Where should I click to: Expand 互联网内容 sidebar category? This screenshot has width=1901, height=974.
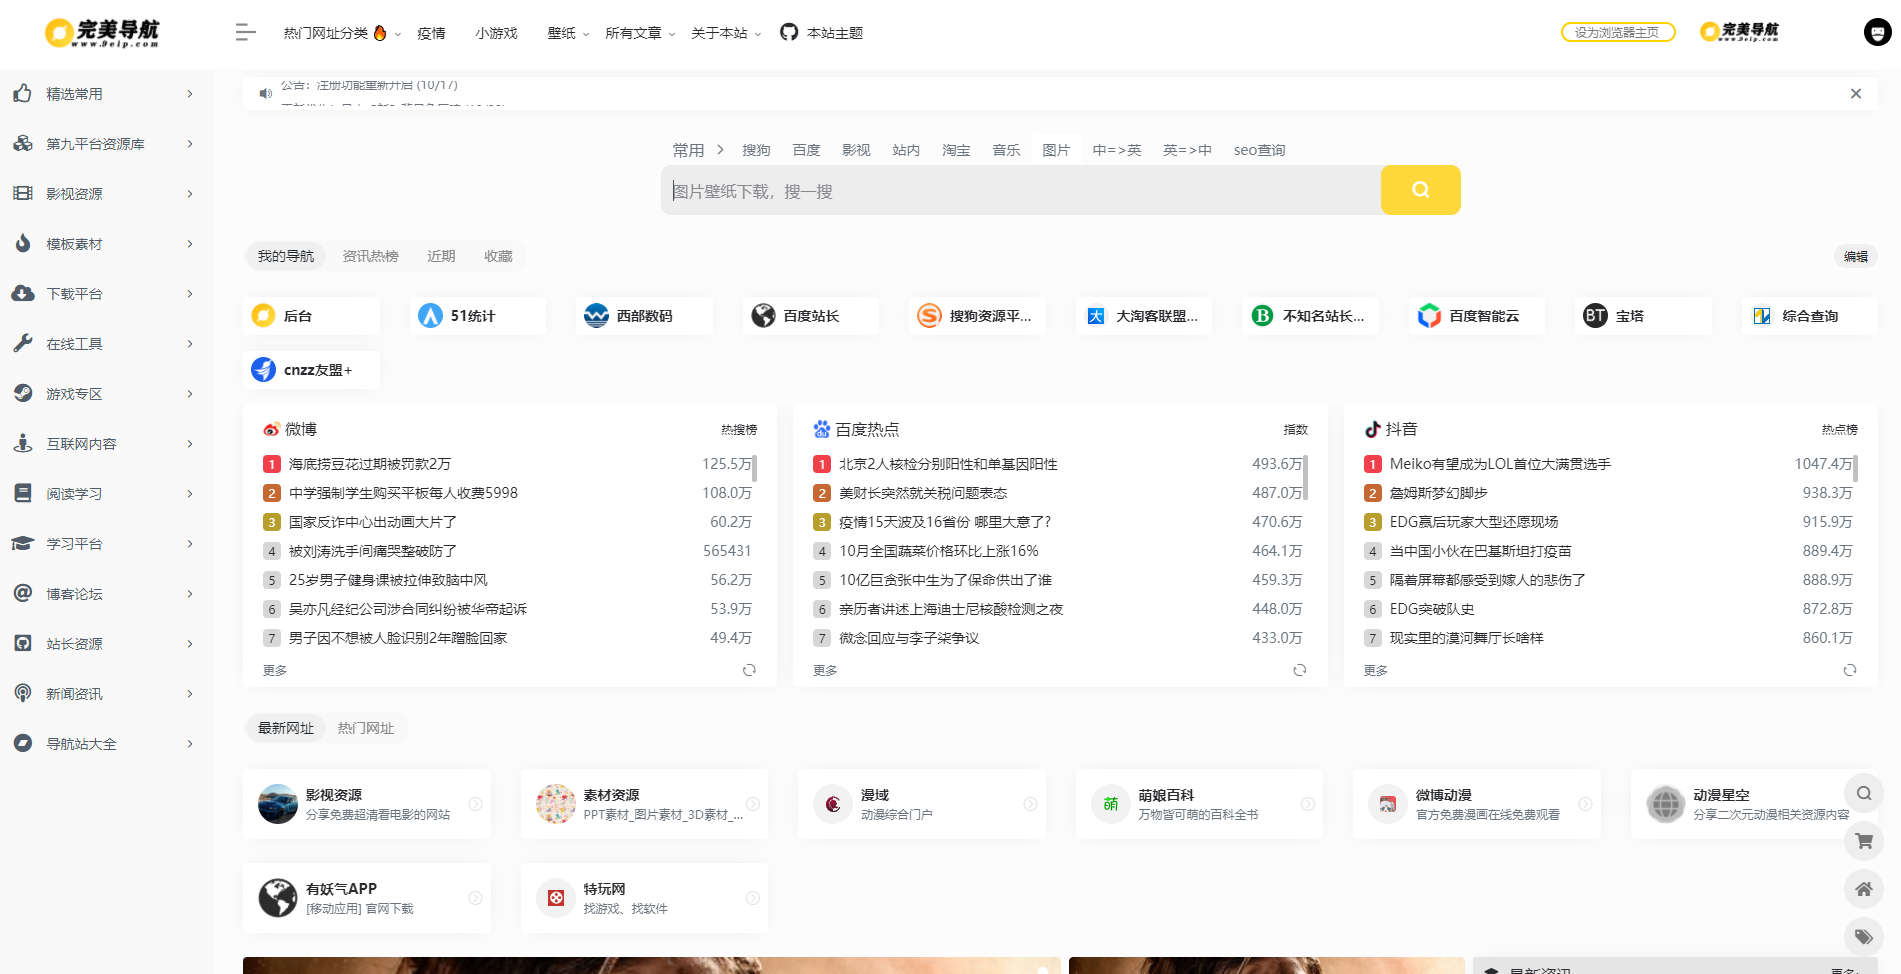pos(104,444)
